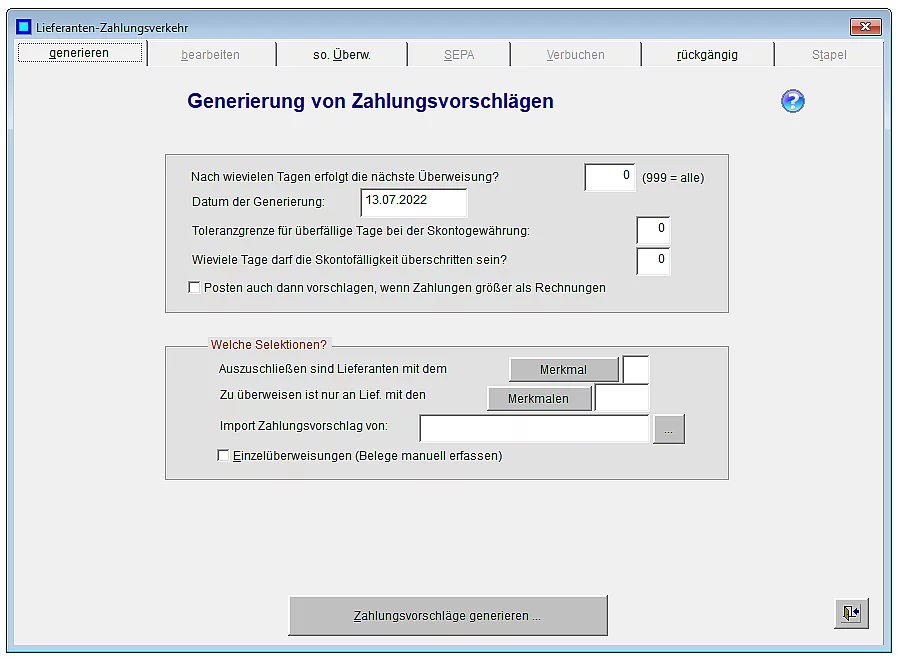Close the Lieferanten-Zahlungsverkehr window
The width and height of the screenshot is (897, 658).
pos(864,27)
